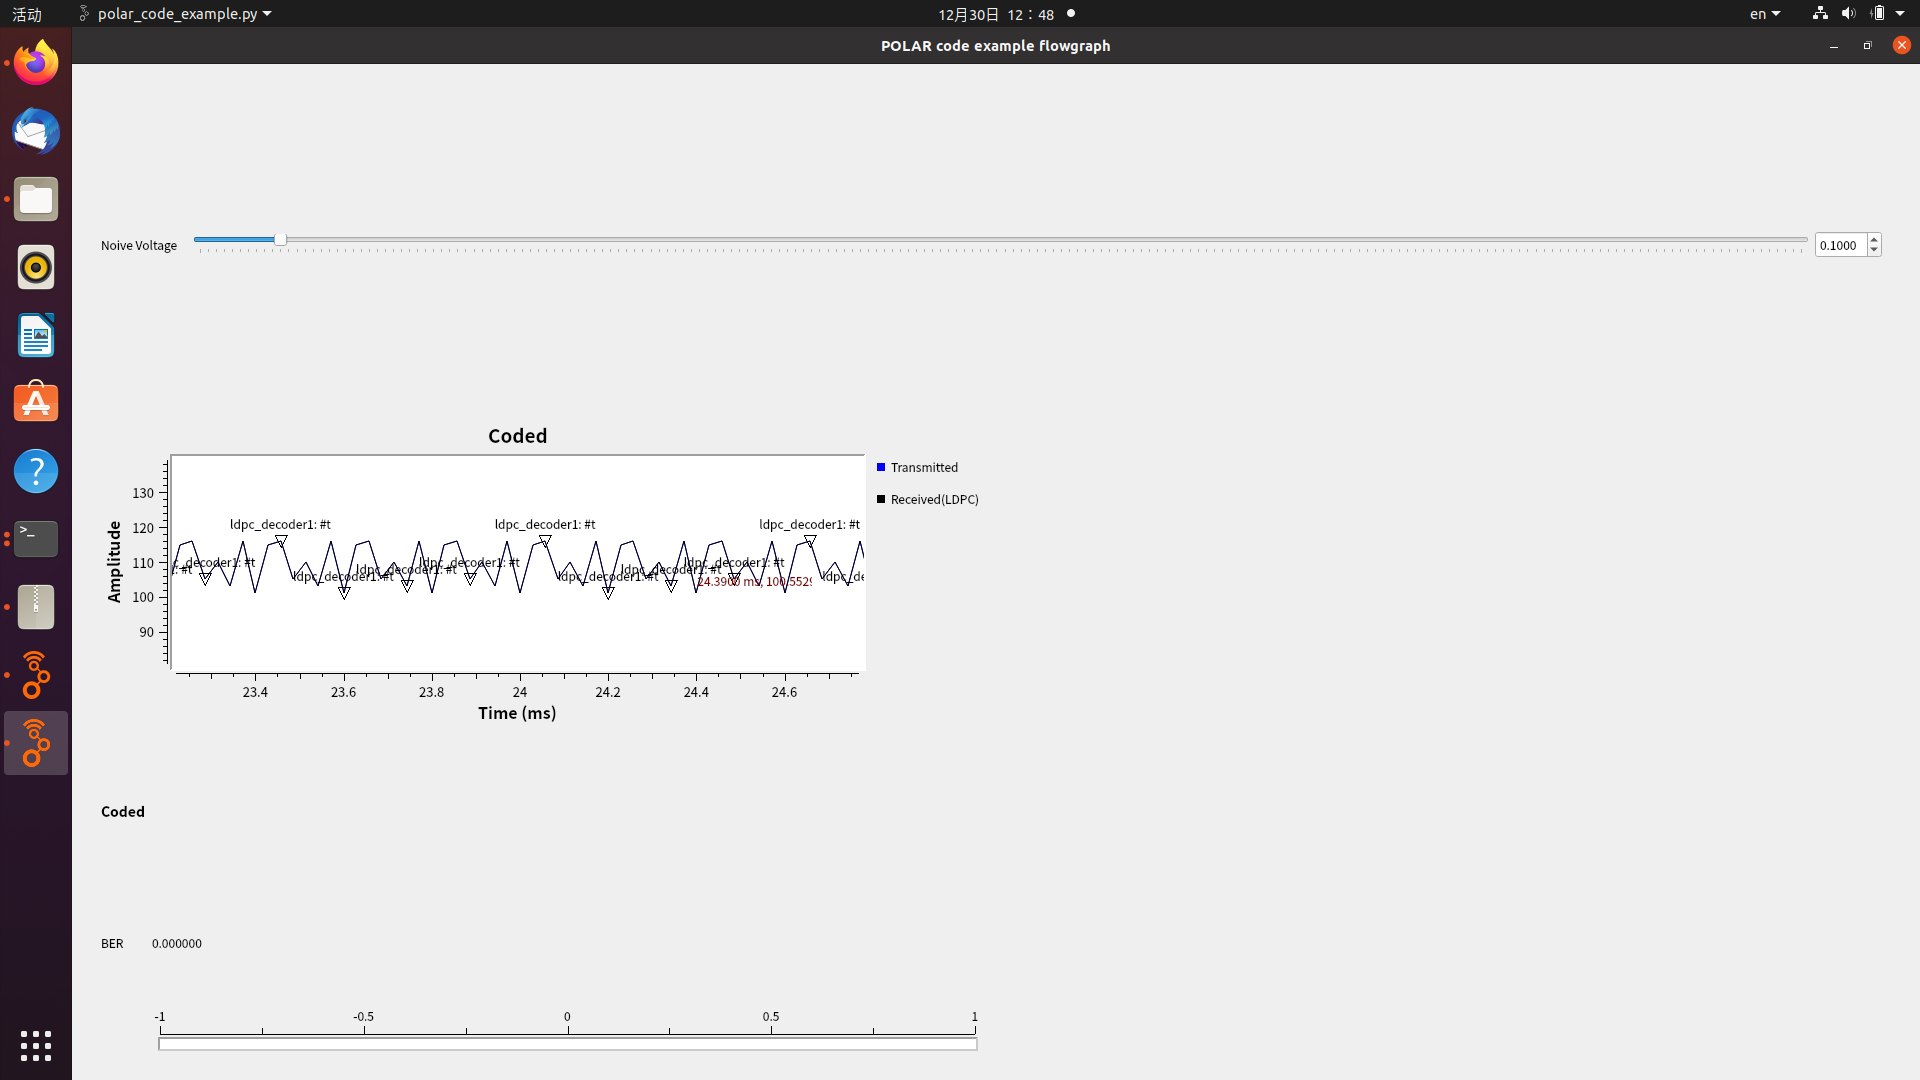Open the 12月30日 clock calendar menu

[x=995, y=14]
